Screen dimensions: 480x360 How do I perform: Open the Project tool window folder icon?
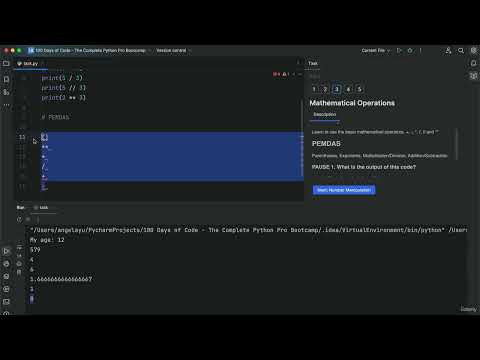coord(6,63)
